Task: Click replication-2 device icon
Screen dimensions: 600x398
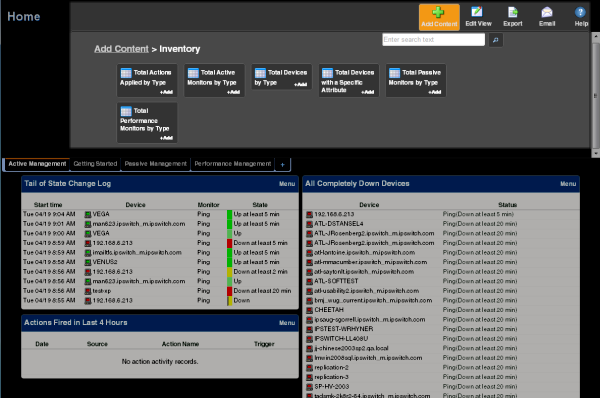Action: [x=309, y=367]
